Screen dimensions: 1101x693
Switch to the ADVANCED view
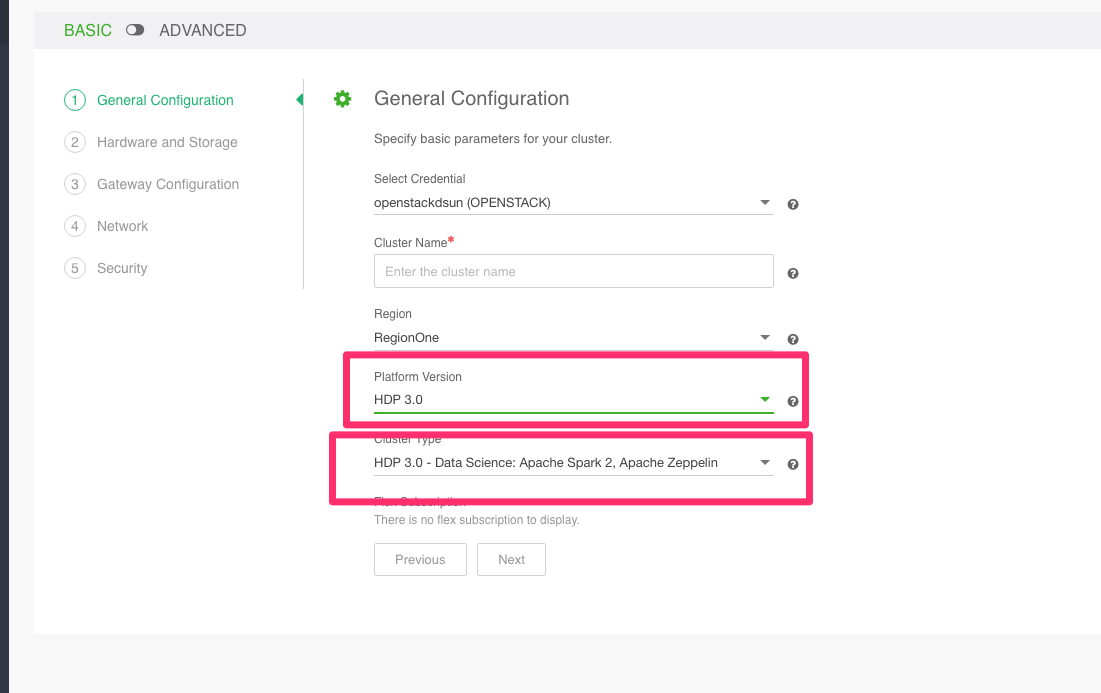pyautogui.click(x=202, y=30)
